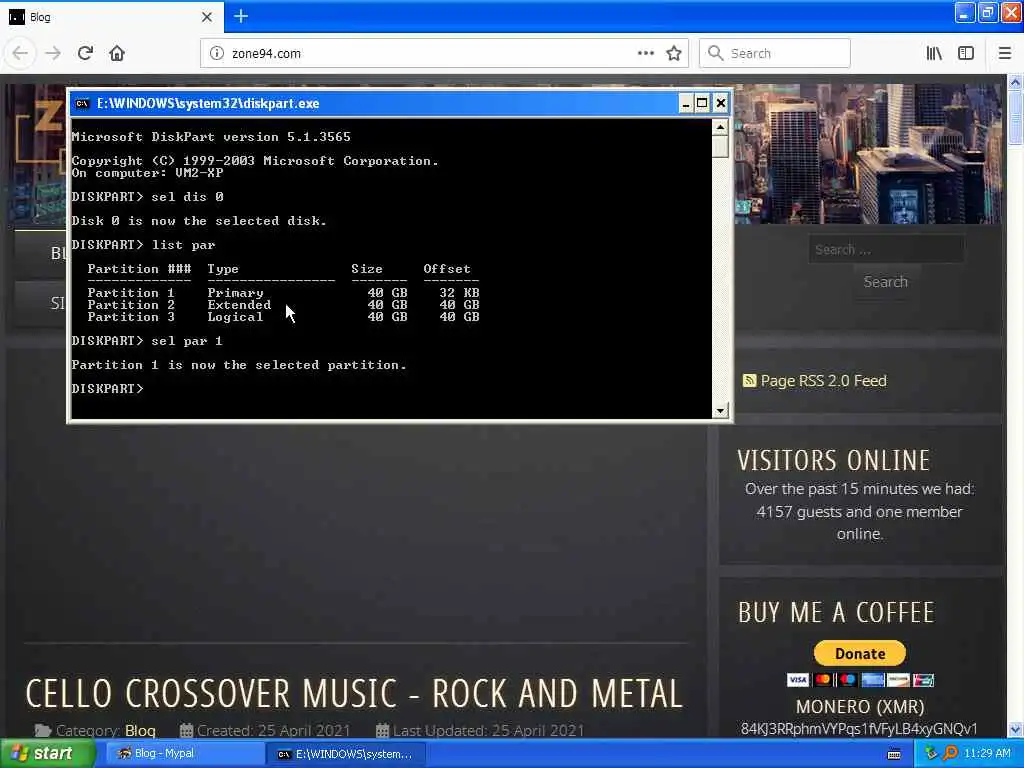Bookmark this page with the star icon
Image resolution: width=1024 pixels, height=768 pixels.
tap(674, 54)
